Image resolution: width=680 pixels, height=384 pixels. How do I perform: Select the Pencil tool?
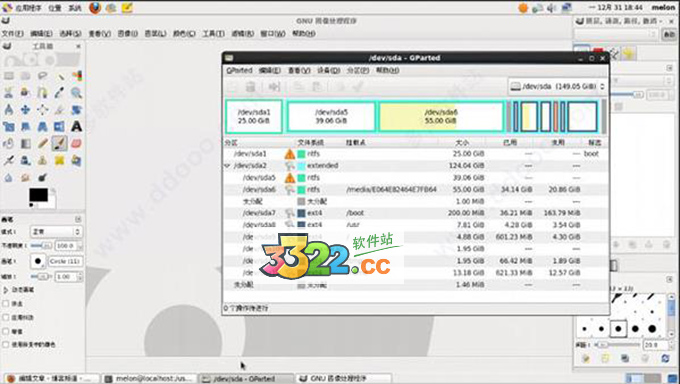(42, 143)
